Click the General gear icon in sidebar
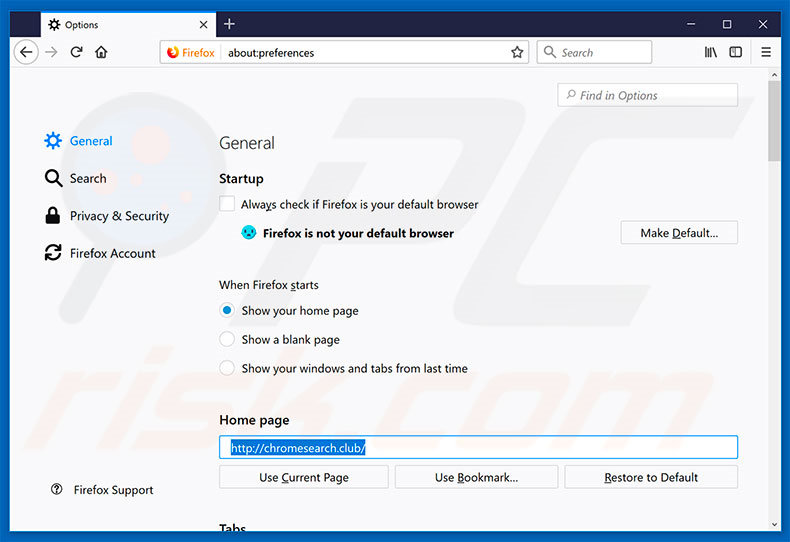Image resolution: width=790 pixels, height=542 pixels. tap(53, 141)
